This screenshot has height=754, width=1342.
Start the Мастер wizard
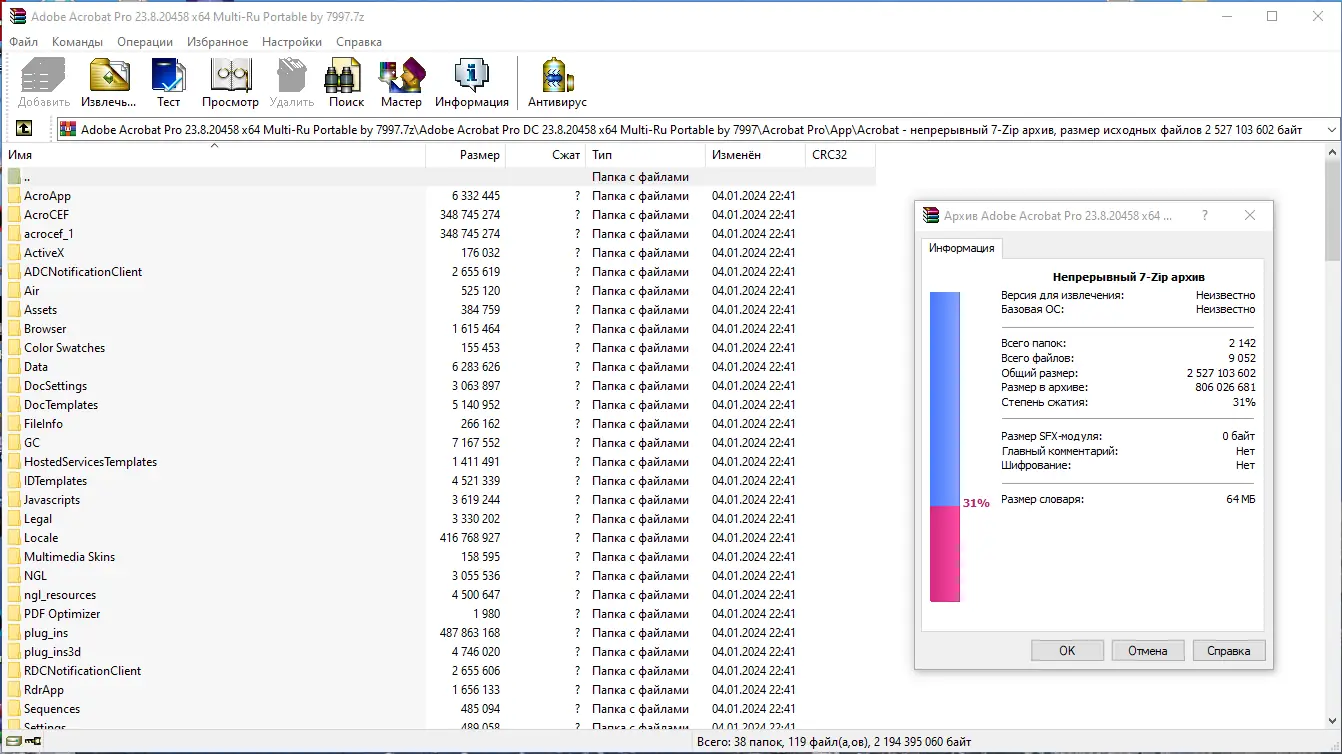point(401,83)
